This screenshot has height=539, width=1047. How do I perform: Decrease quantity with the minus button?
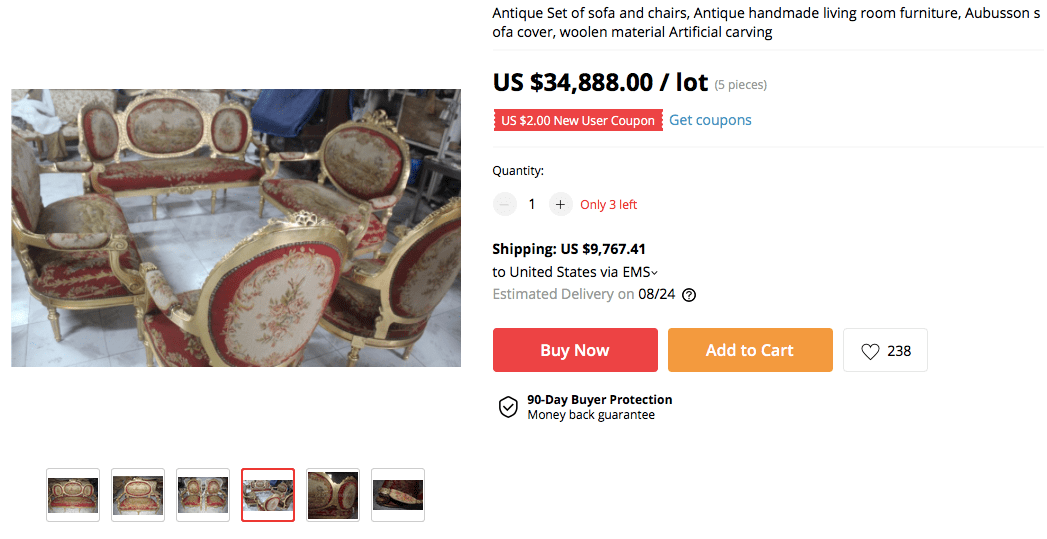(505, 204)
